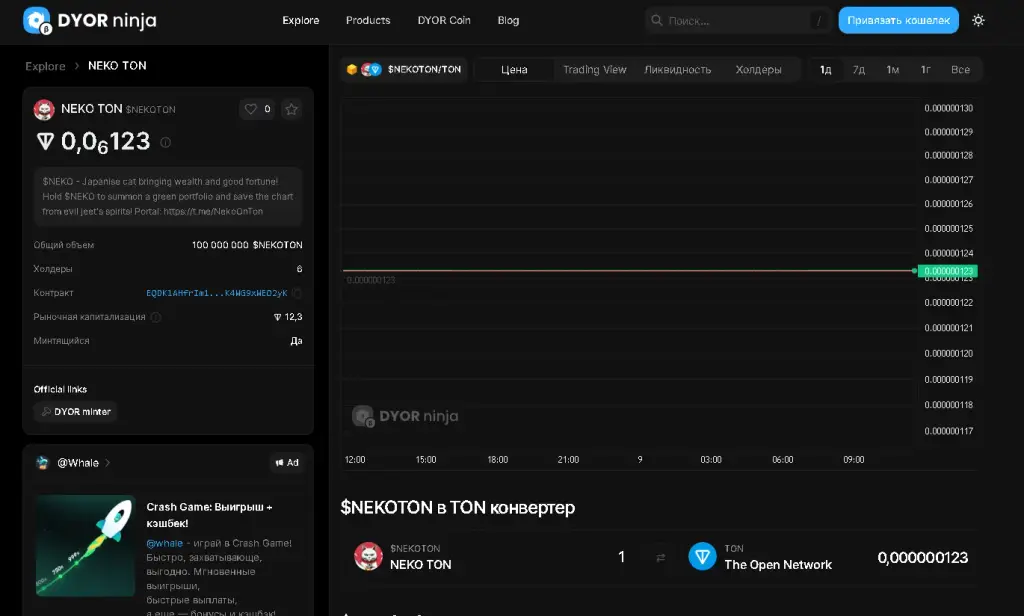Click the @whale link in ad text

tap(165, 543)
